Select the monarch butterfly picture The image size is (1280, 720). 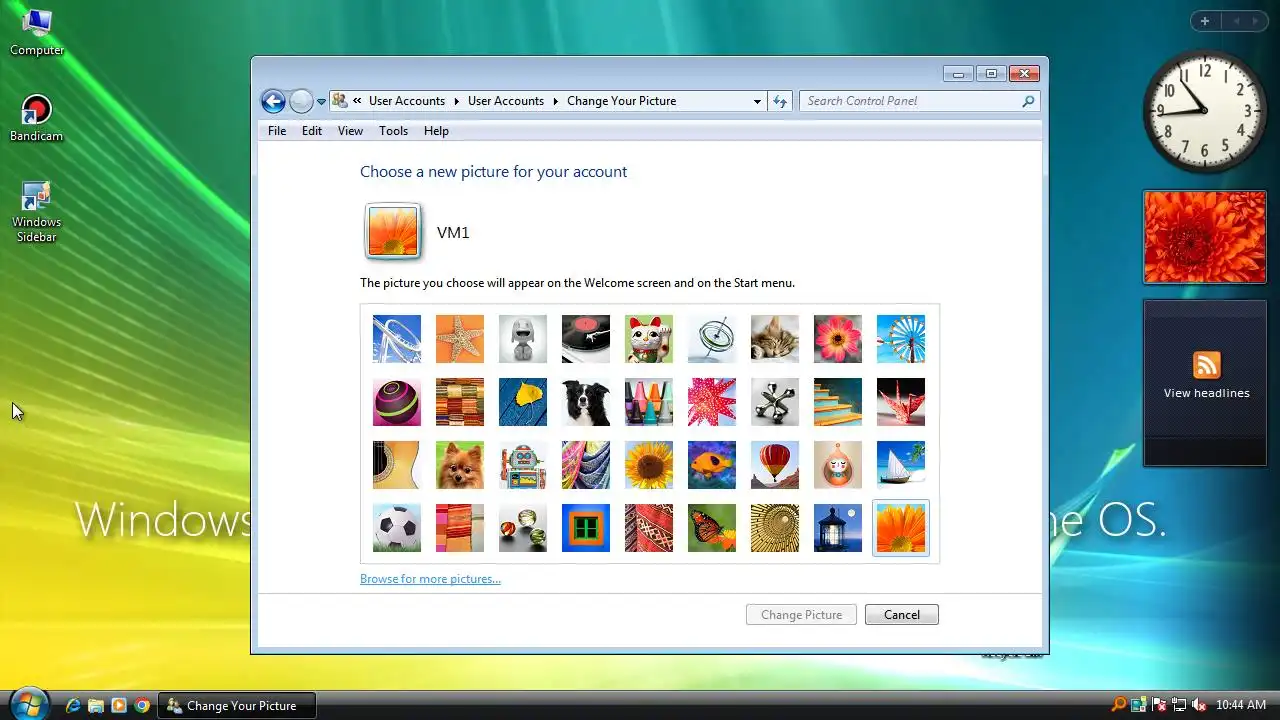point(712,528)
